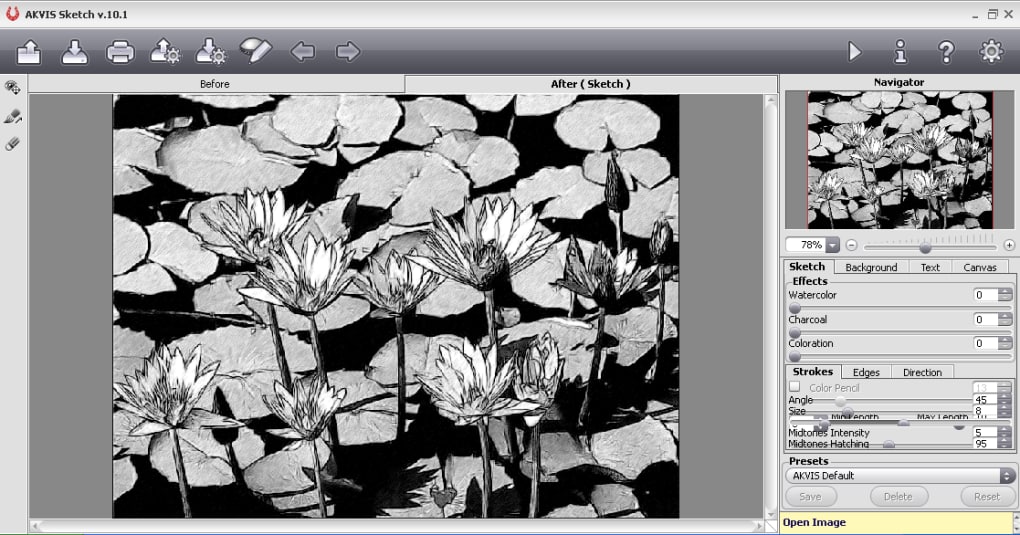Open the Text settings tab
Screen dimensions: 1020x535
click(930, 268)
